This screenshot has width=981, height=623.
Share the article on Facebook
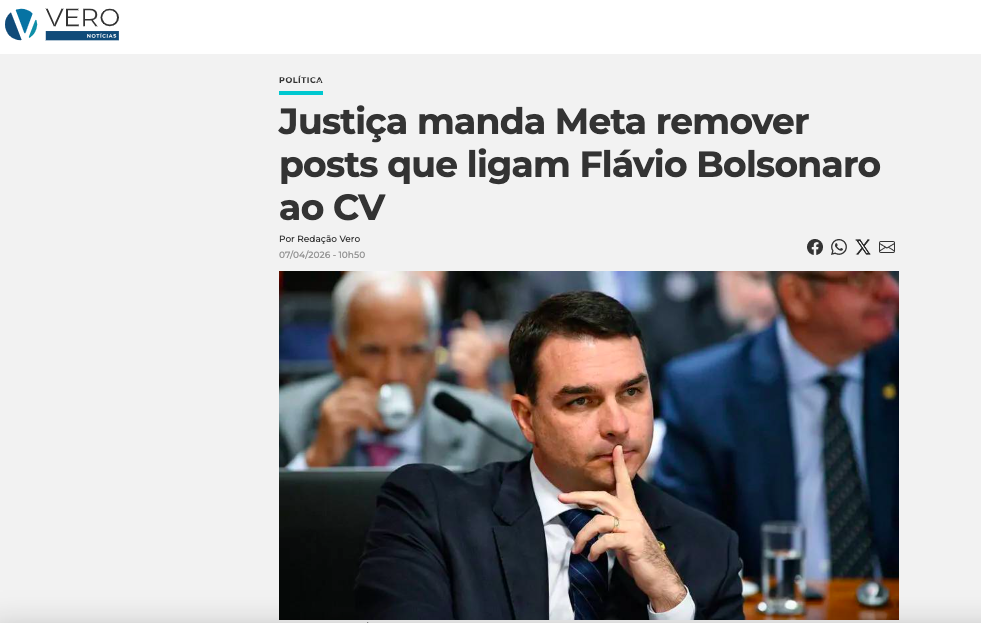coord(815,247)
